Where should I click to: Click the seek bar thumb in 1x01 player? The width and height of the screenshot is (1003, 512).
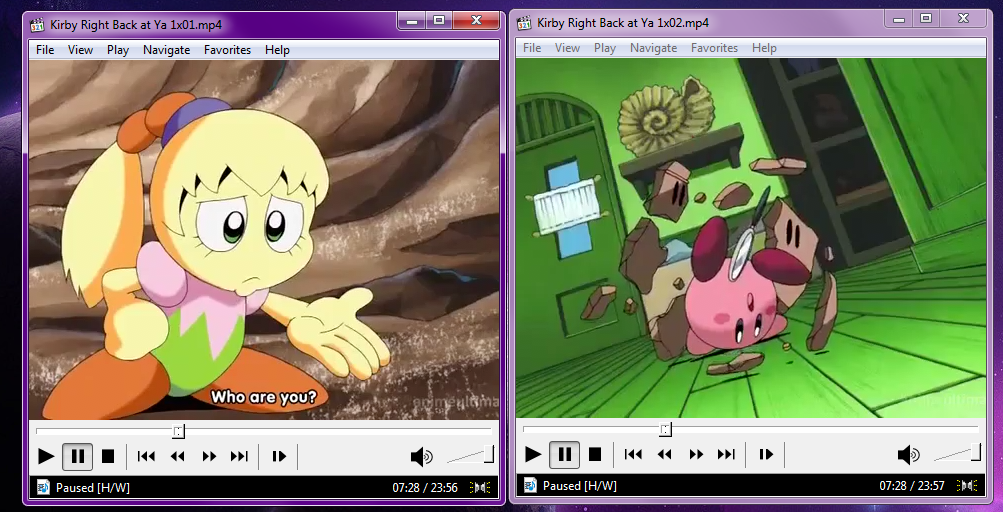(178, 432)
